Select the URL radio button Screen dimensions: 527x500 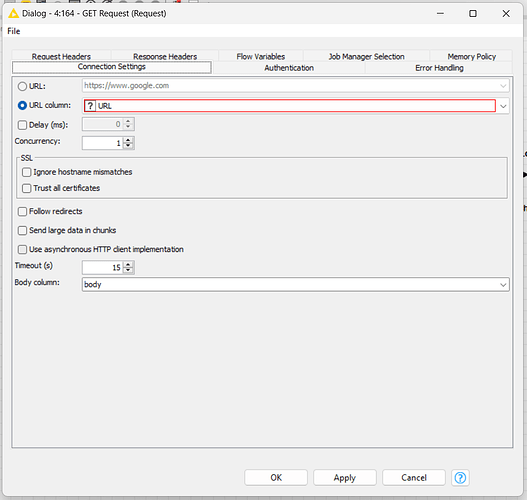22,86
